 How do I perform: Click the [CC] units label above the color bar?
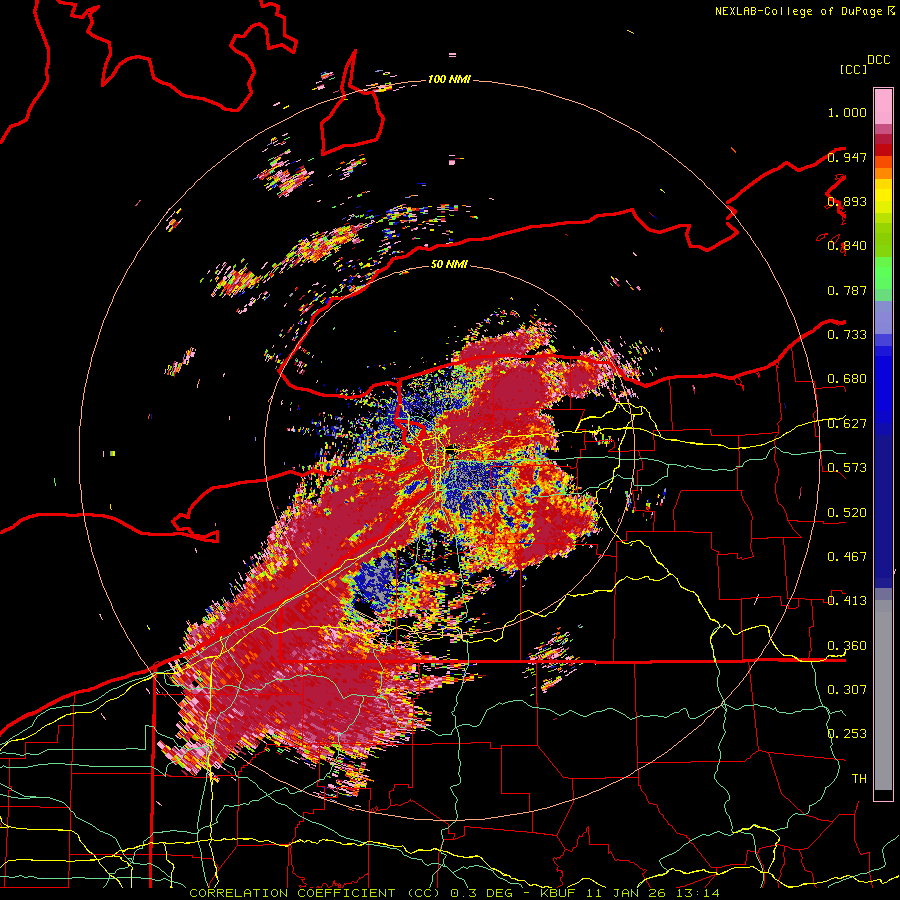point(853,69)
